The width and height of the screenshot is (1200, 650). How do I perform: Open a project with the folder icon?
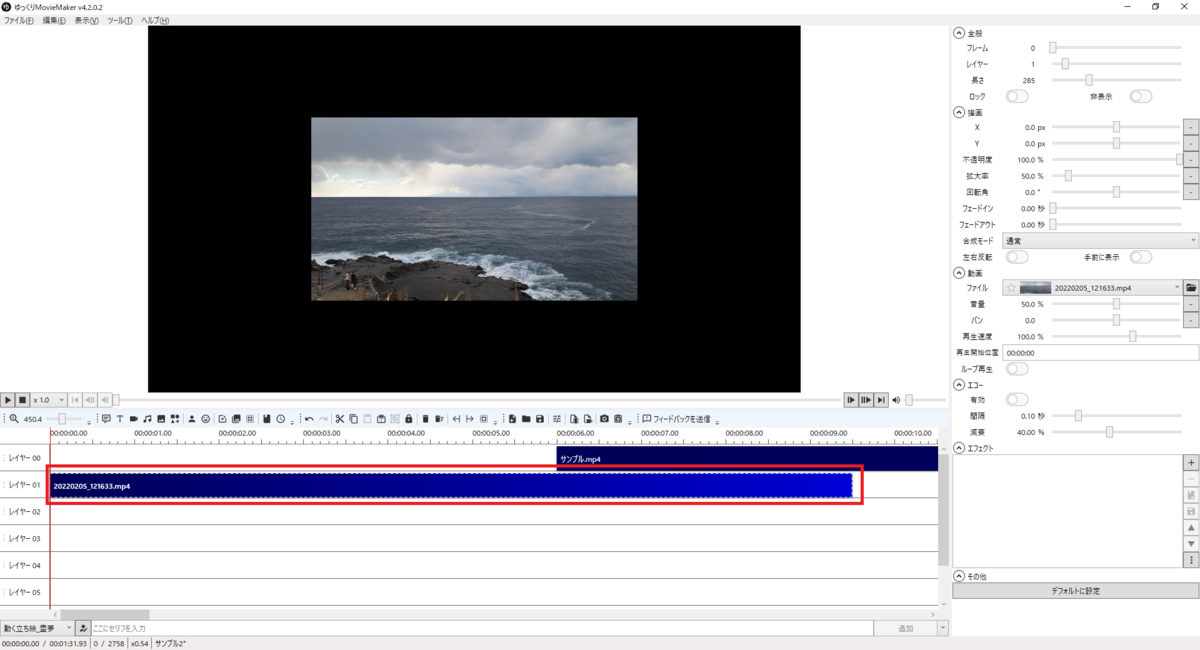click(526, 418)
